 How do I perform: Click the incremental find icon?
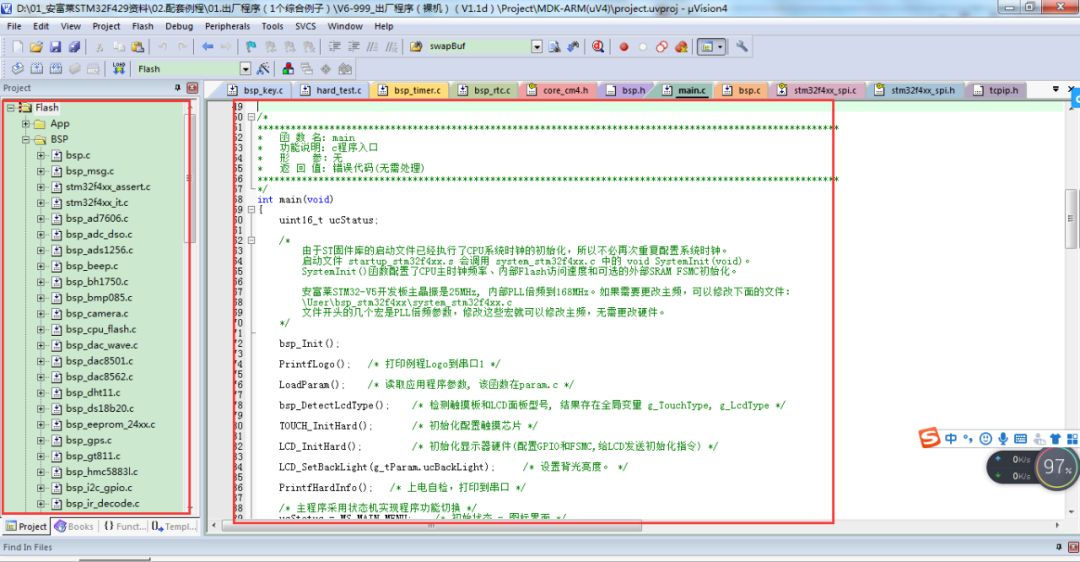[573, 47]
